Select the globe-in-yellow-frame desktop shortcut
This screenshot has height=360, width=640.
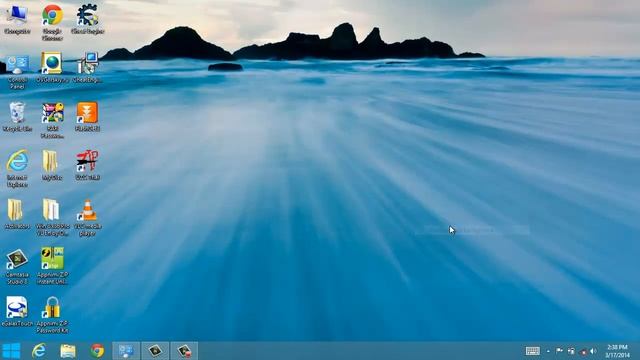click(52, 68)
